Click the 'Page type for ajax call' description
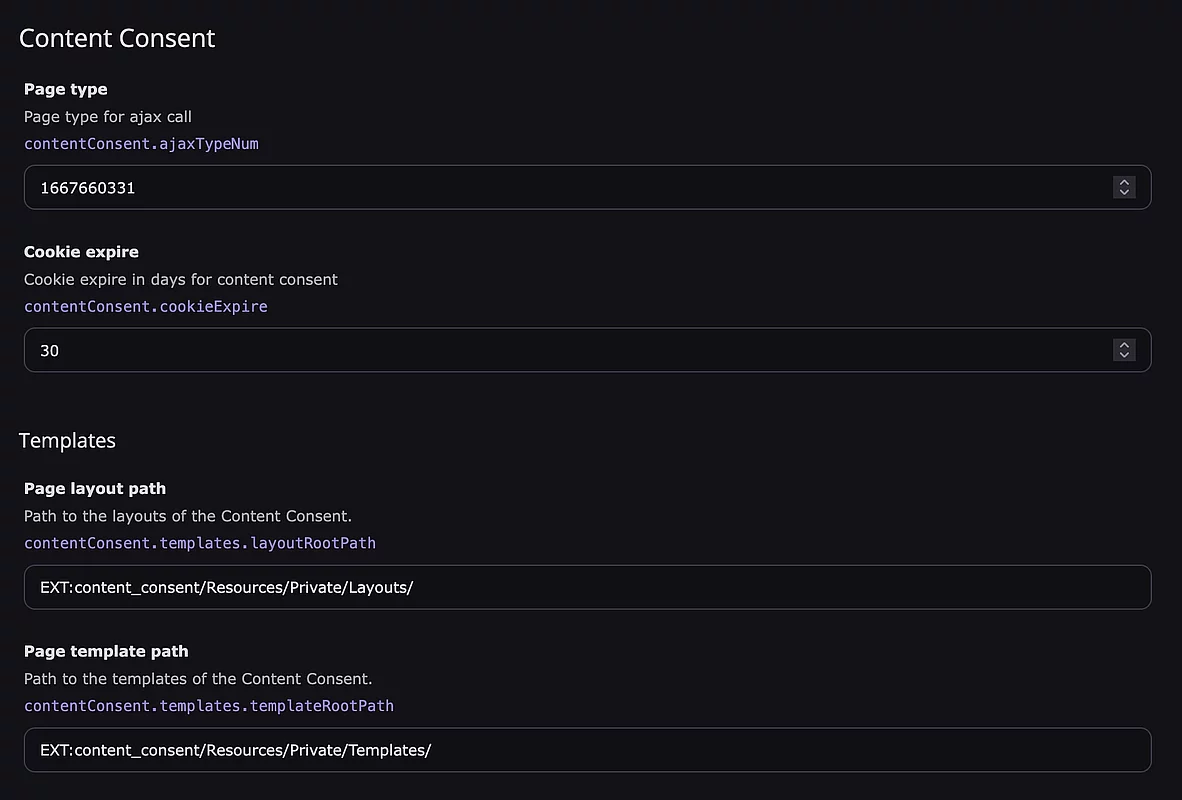The image size is (1182, 800). 108,117
